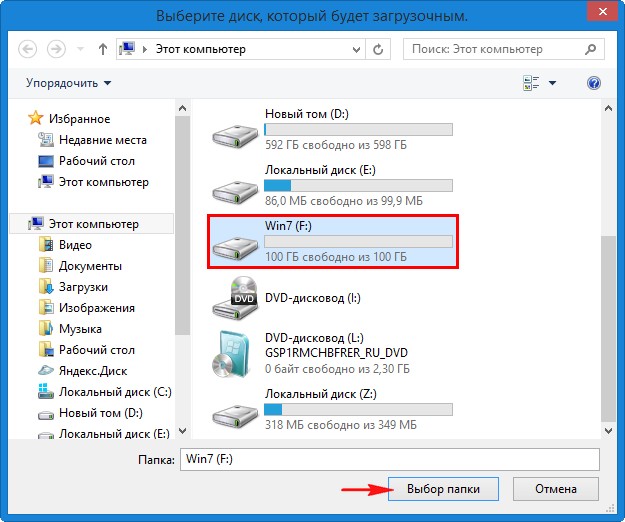Click the Избранное star icon
The height and width of the screenshot is (522, 625).
[x=35, y=118]
